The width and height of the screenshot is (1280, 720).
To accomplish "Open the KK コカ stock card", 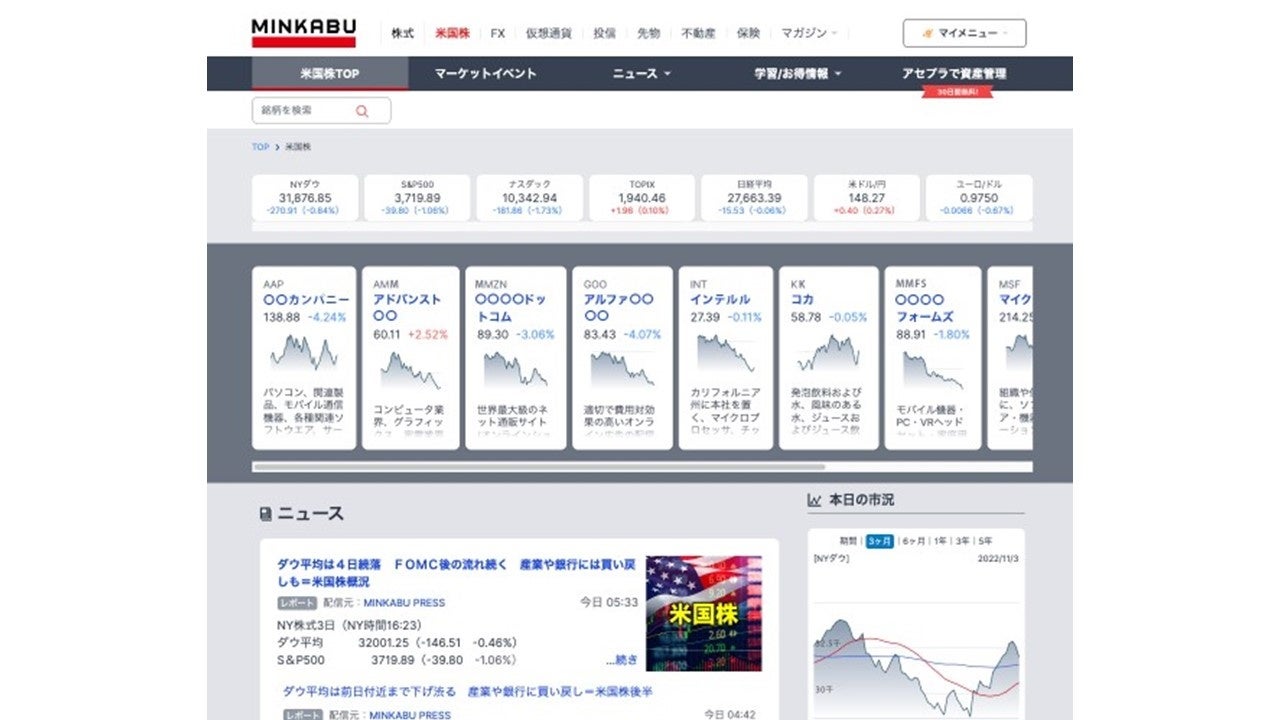I will pyautogui.click(x=829, y=357).
